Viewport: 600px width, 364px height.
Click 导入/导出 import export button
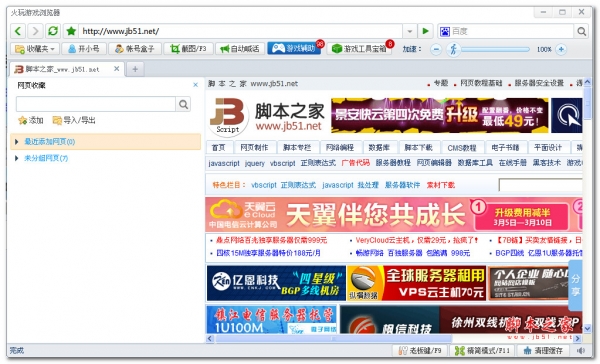74,121
